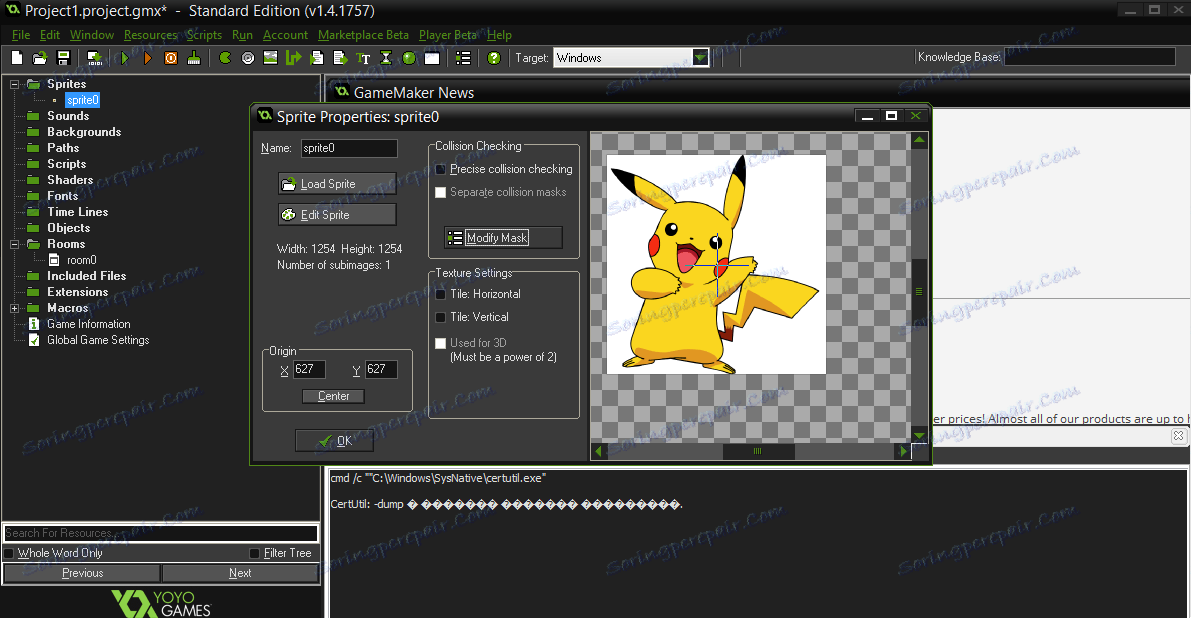Open the Resources menu
The image size is (1191, 618).
(150, 34)
